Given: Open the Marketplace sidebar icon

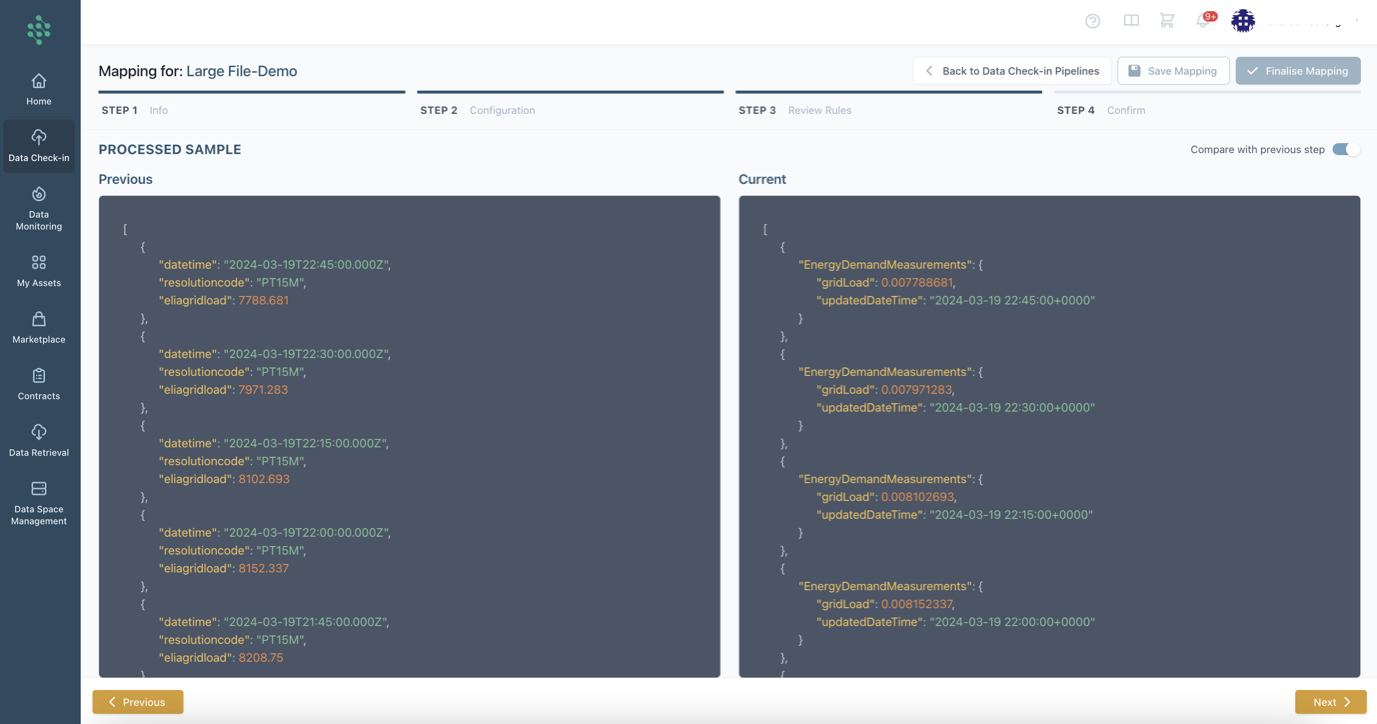Looking at the screenshot, I should point(39,328).
